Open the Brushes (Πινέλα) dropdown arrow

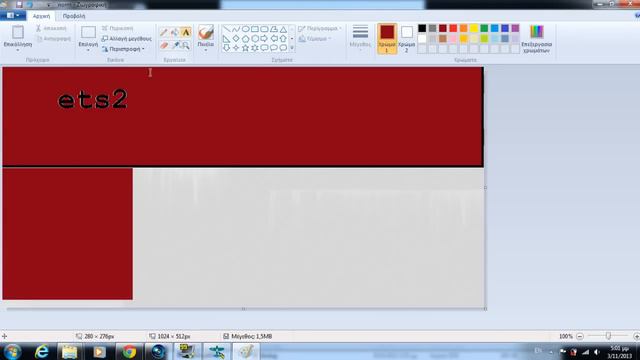tap(206, 50)
